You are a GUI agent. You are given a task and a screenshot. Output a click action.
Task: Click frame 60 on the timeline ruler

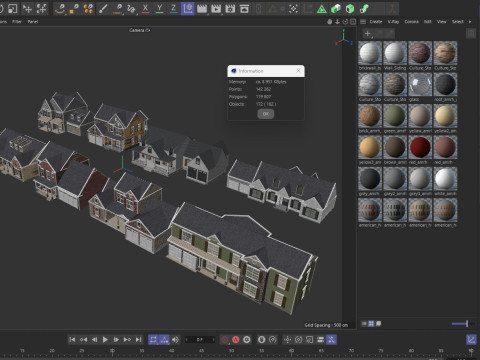[x=291, y=351]
